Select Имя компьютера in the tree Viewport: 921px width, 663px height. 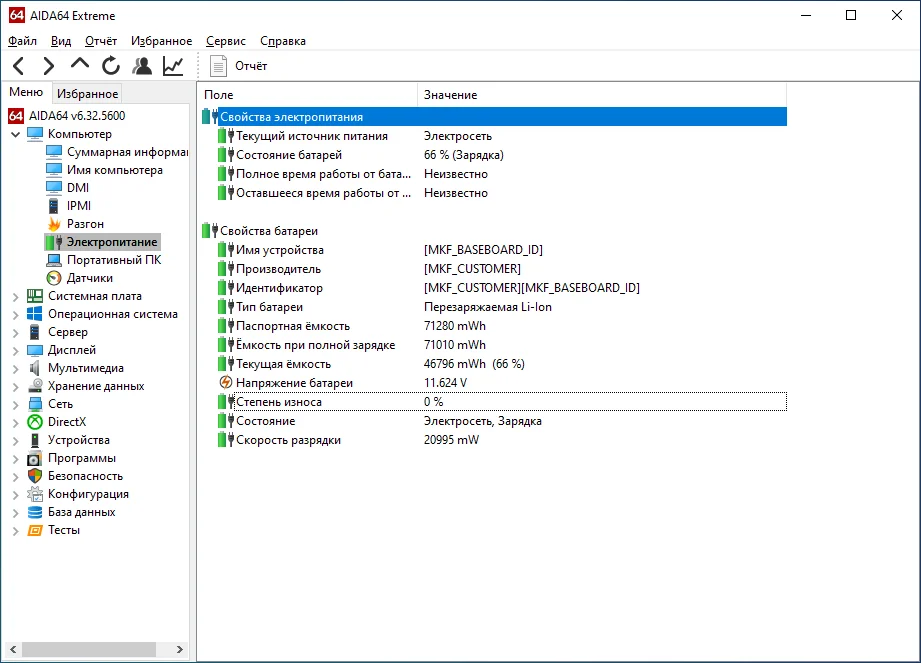click(x=115, y=170)
